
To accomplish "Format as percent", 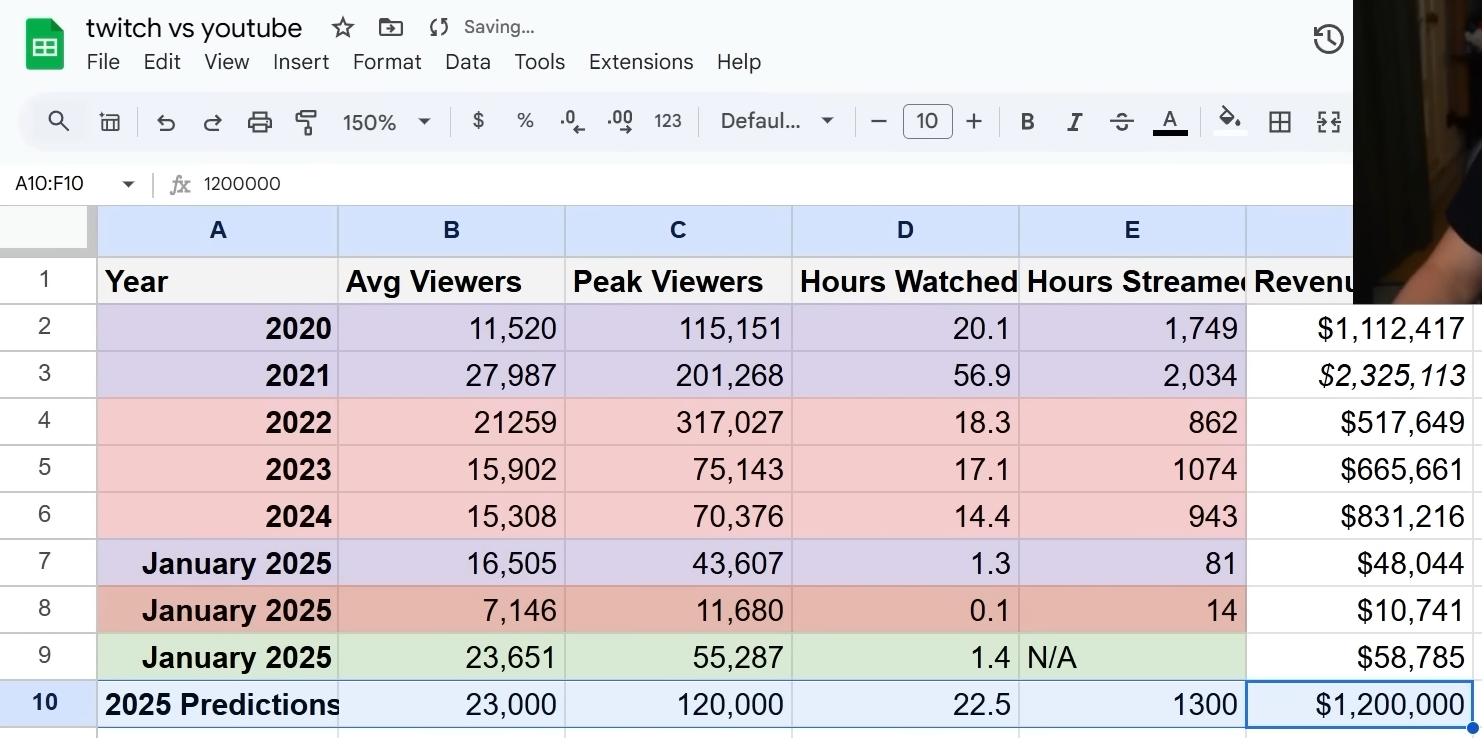I will [x=525, y=121].
